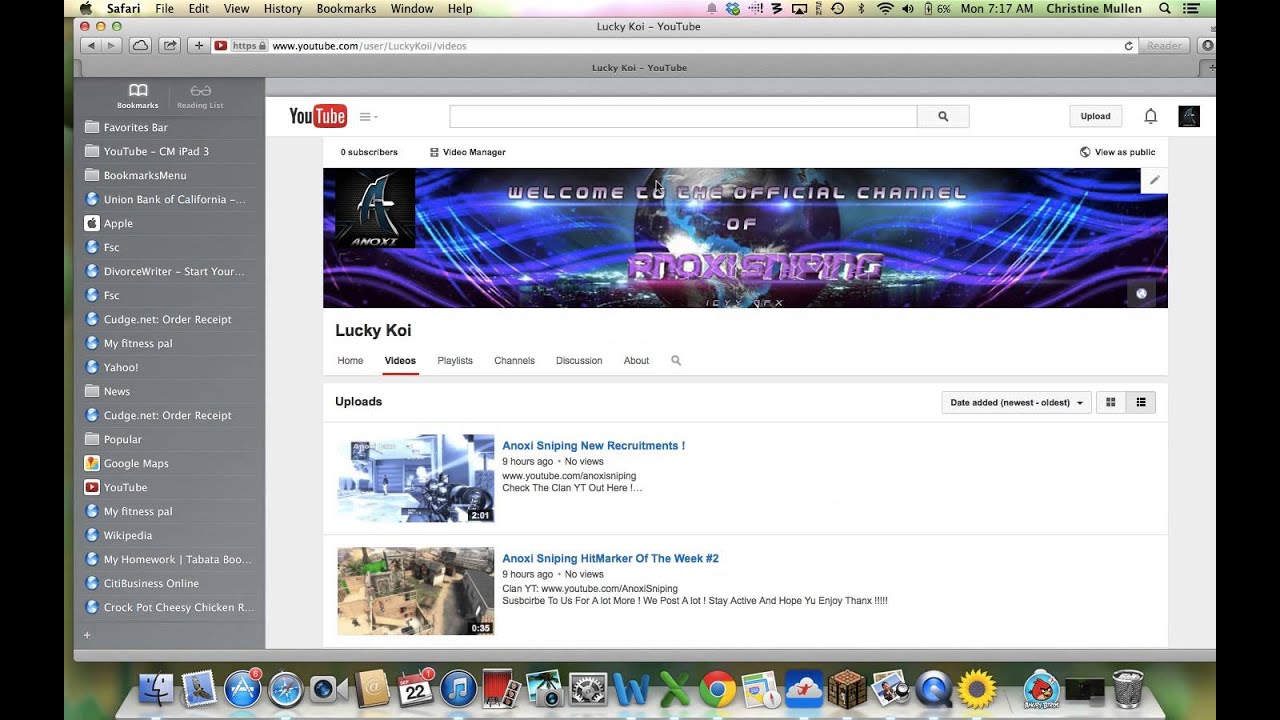This screenshot has width=1280, height=720.
Task: Open the Discussion tab
Action: coord(579,360)
